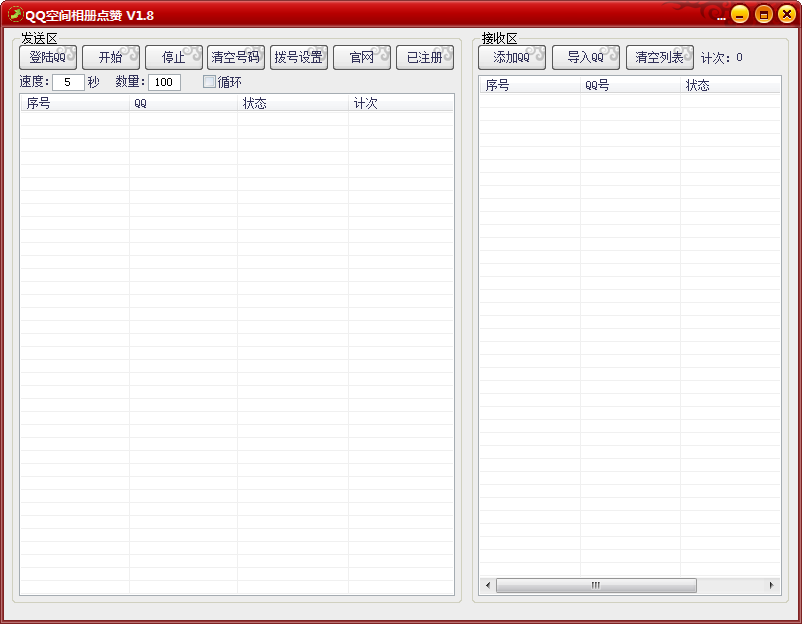Sort send list by 序号 column
Screen dimensions: 802x624
pos(75,103)
